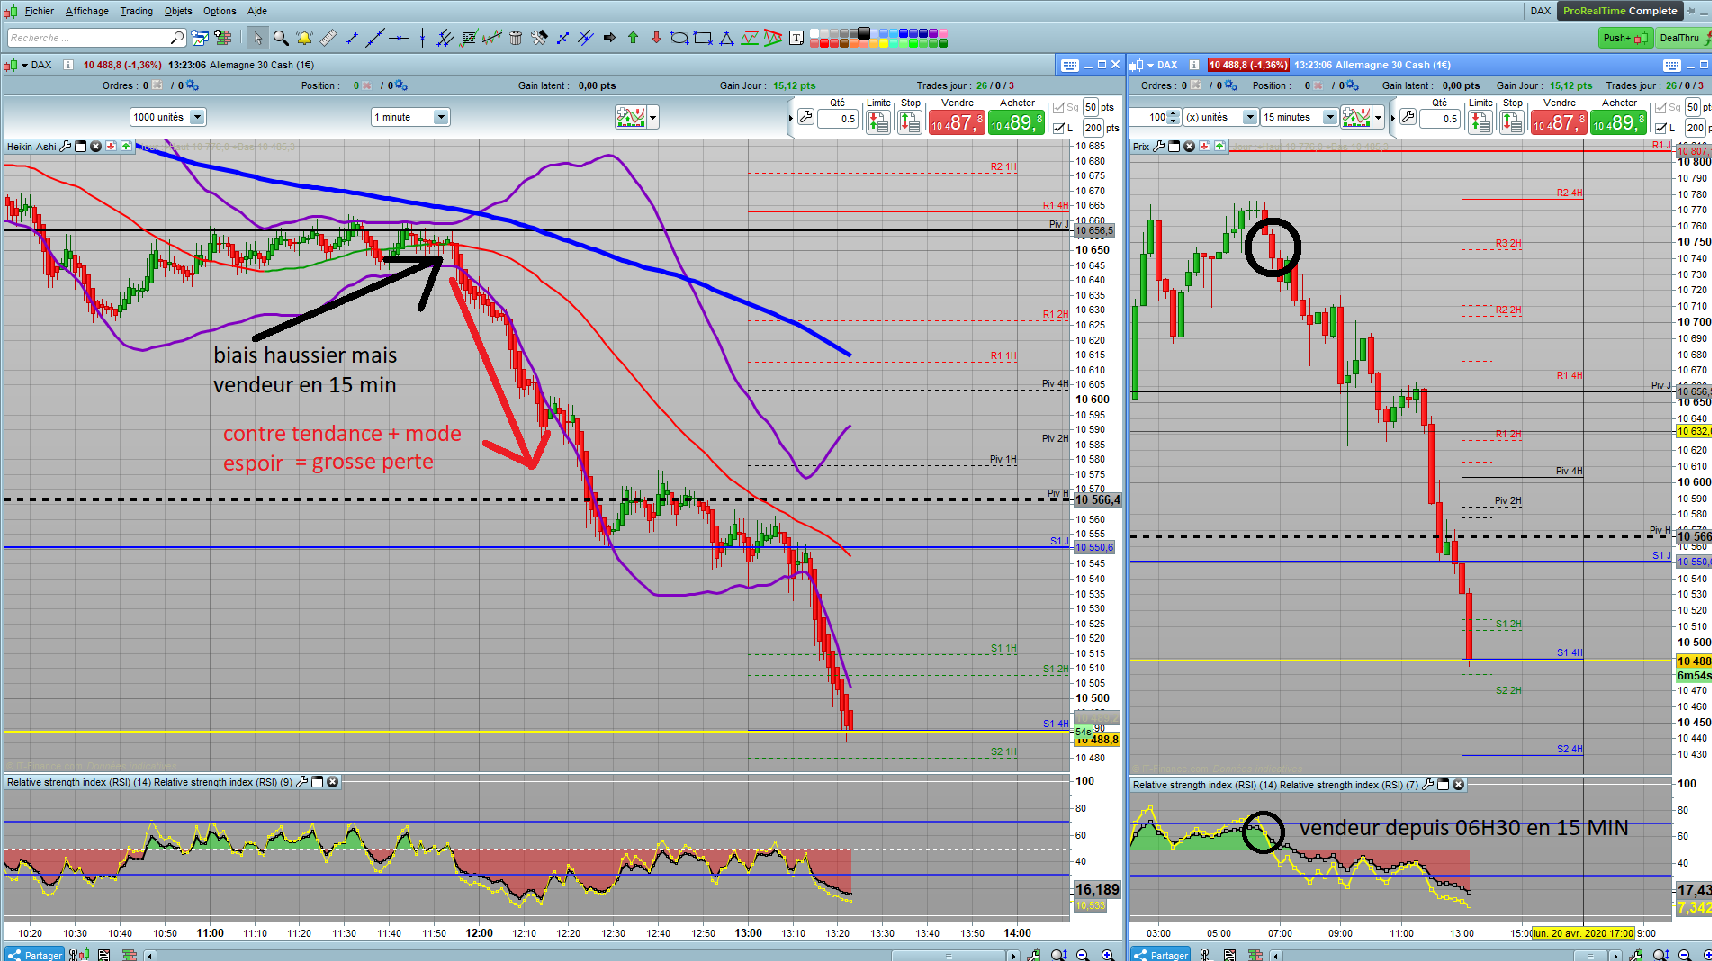
Task: Click the green Acheter button in left chart
Action: 1017,122
